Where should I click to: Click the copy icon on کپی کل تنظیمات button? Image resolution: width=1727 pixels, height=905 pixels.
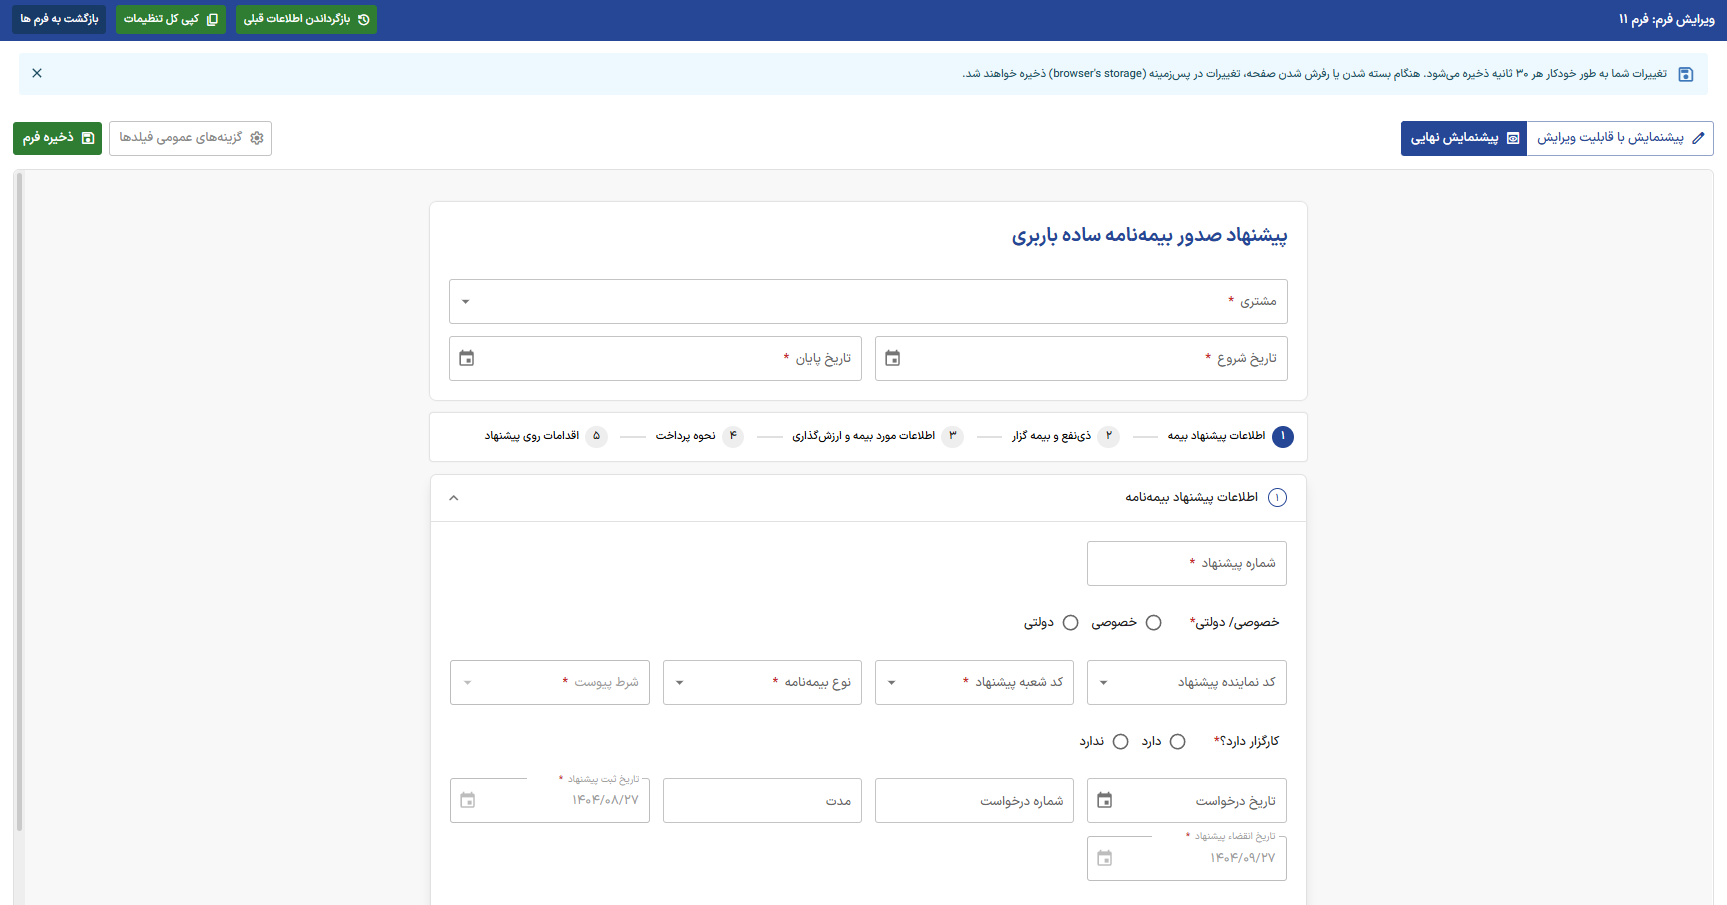coord(212,19)
